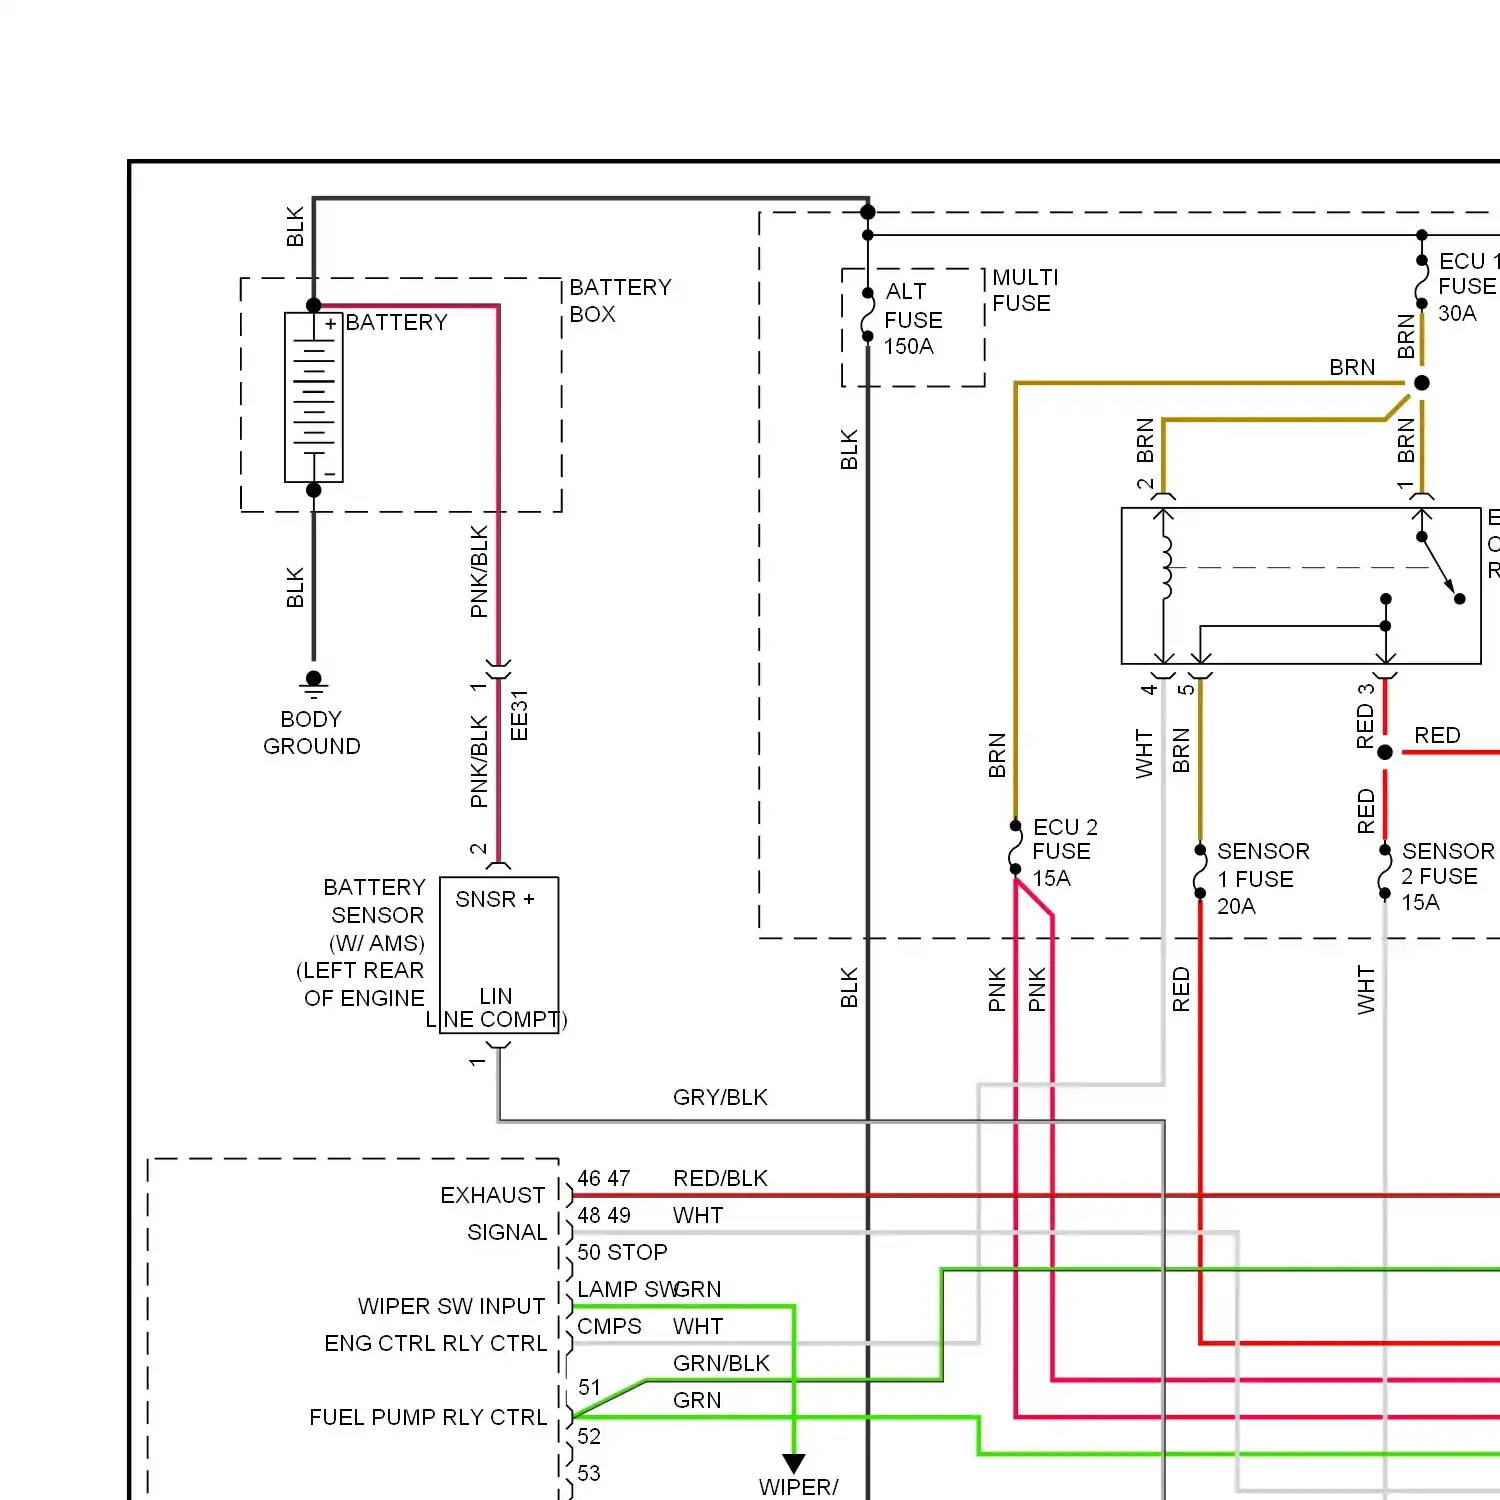Click the "EXHAUST" label
This screenshot has width=1500, height=1500.
[x=493, y=1195]
